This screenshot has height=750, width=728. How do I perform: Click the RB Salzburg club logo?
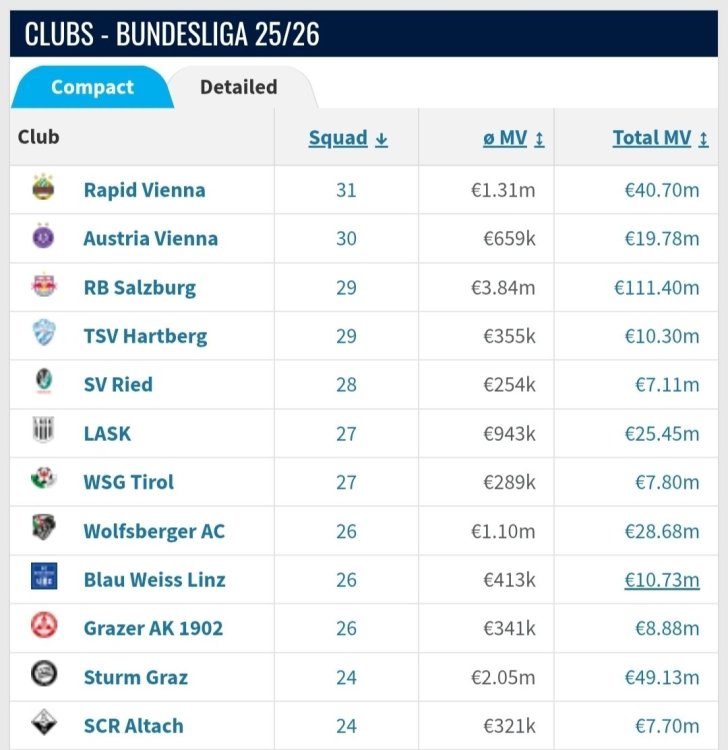pos(44,287)
